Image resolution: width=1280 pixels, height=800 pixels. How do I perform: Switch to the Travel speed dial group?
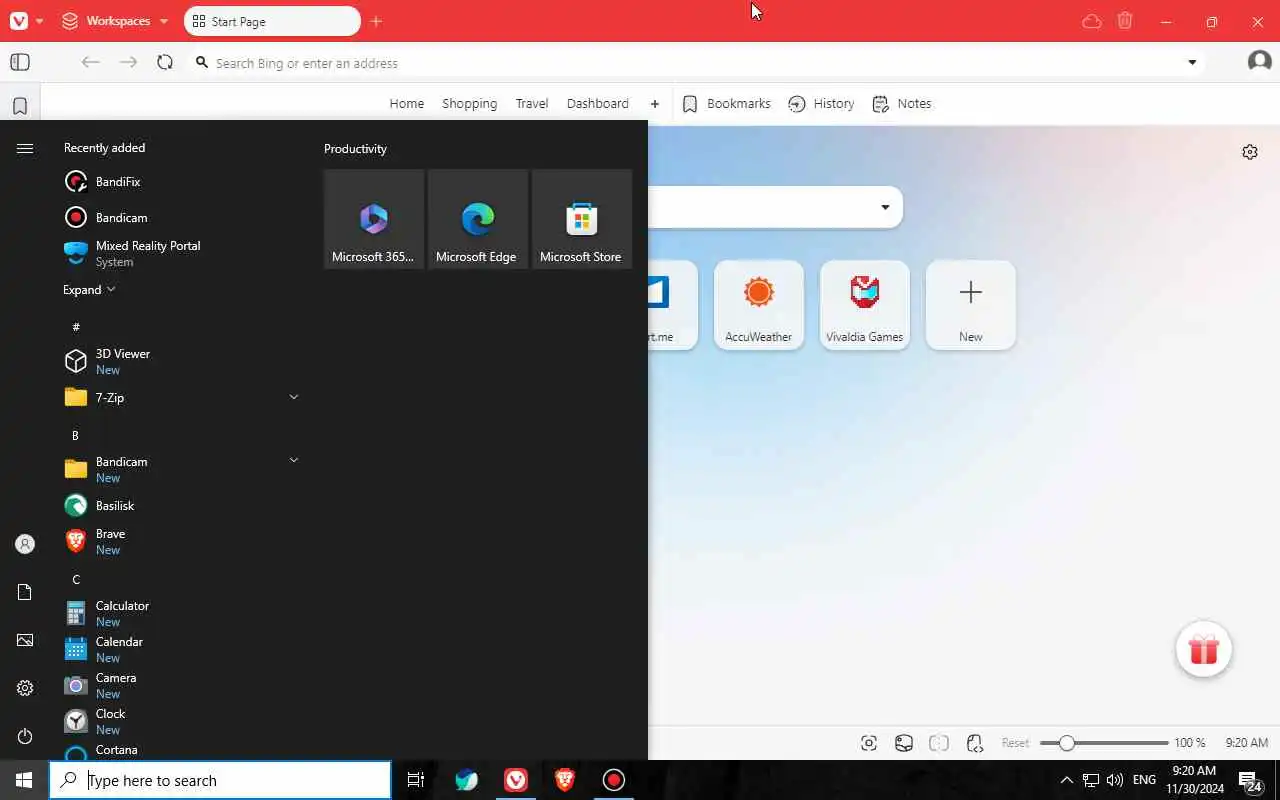[532, 104]
